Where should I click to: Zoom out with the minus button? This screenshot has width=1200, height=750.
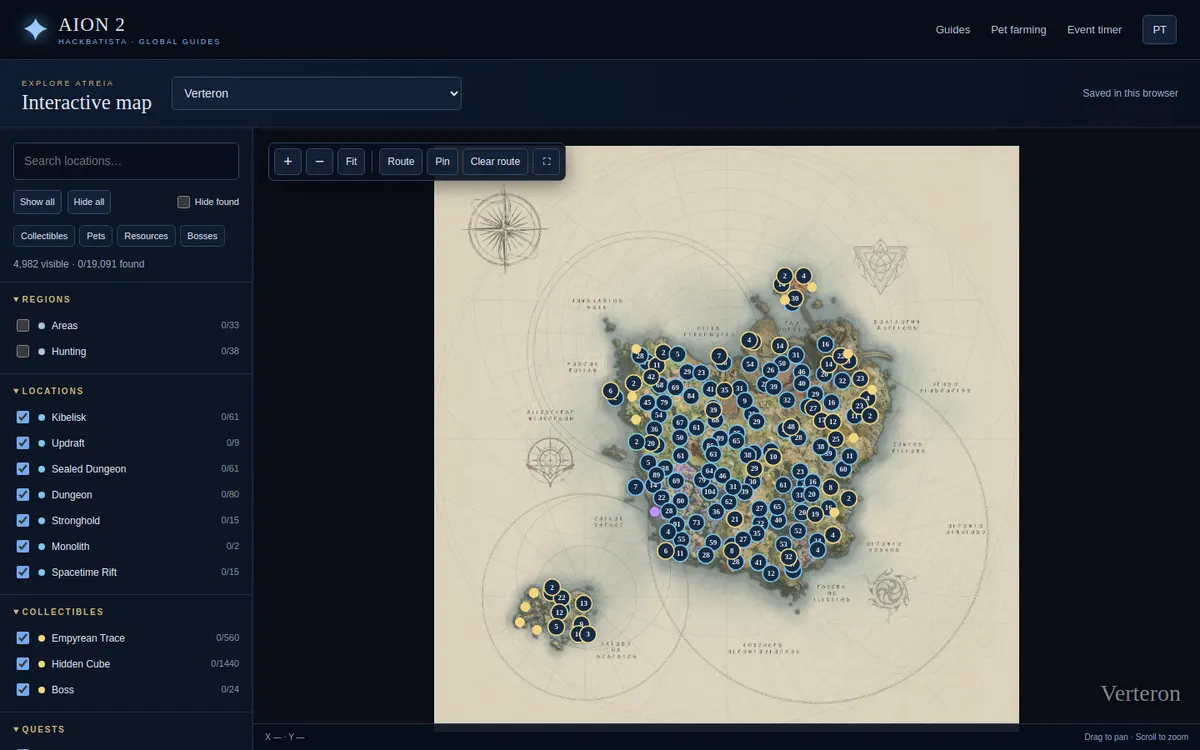click(x=319, y=161)
